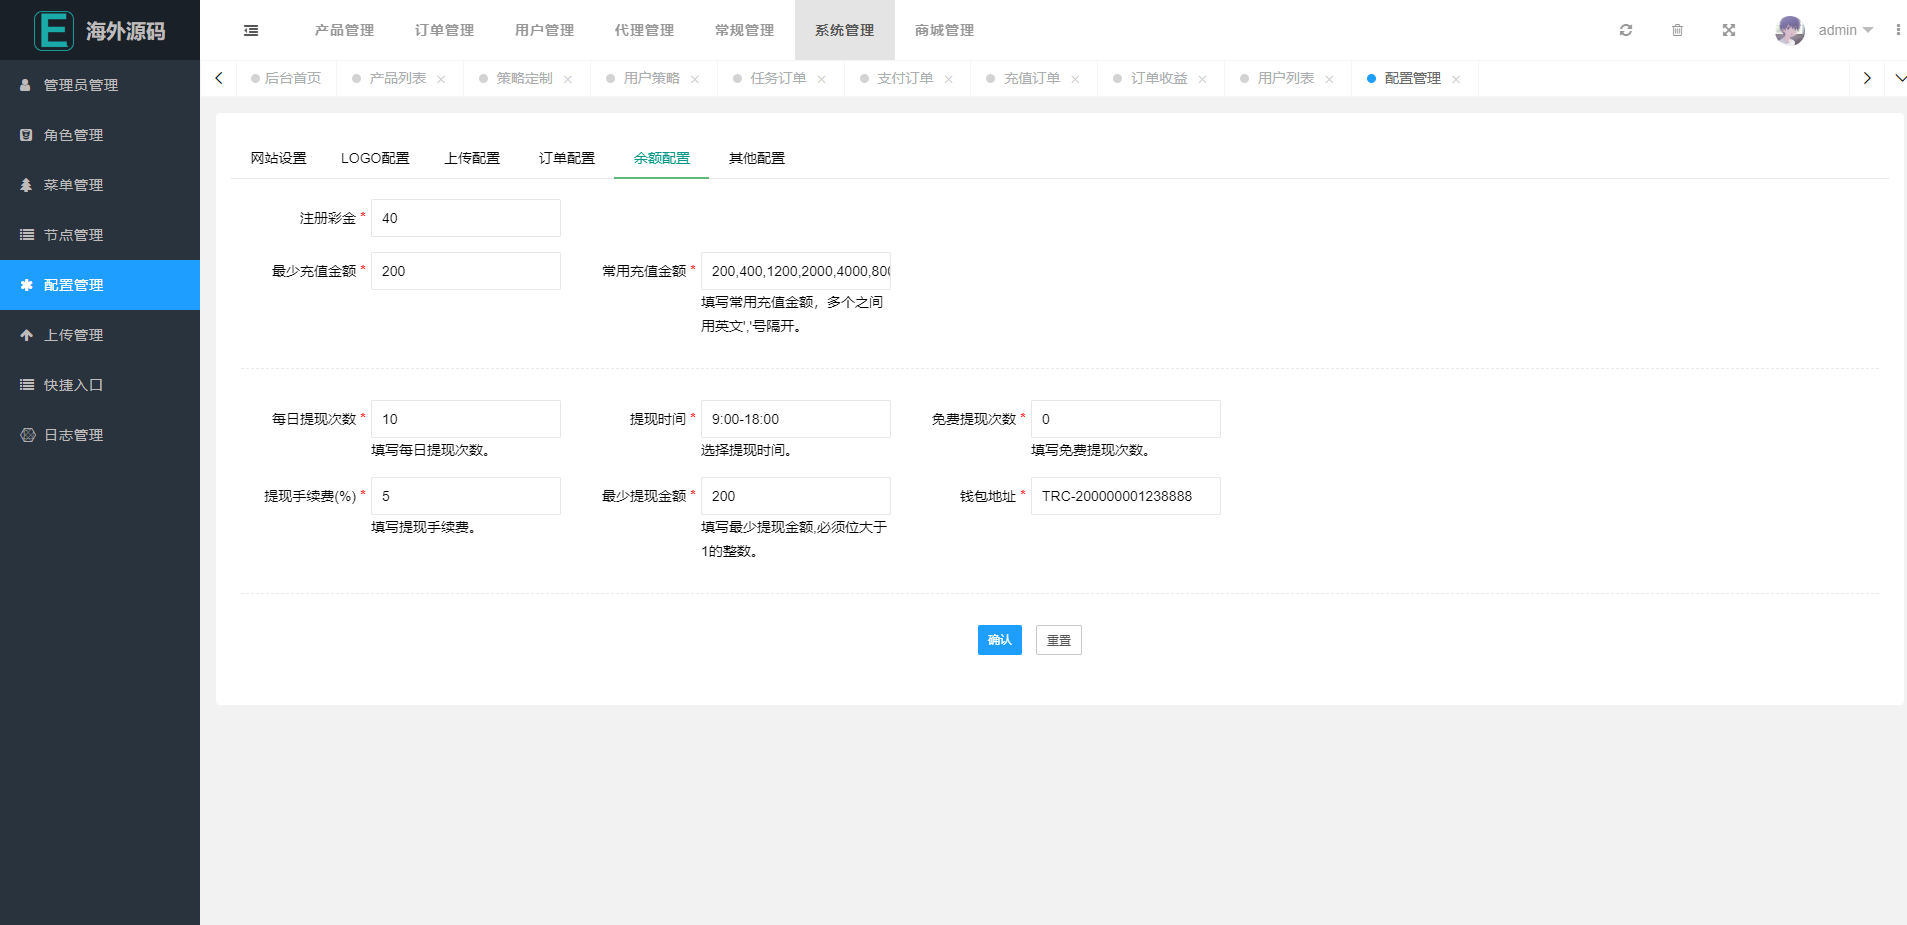Open the admin account dropdown
This screenshot has height=925, width=1907.
(x=1838, y=30)
